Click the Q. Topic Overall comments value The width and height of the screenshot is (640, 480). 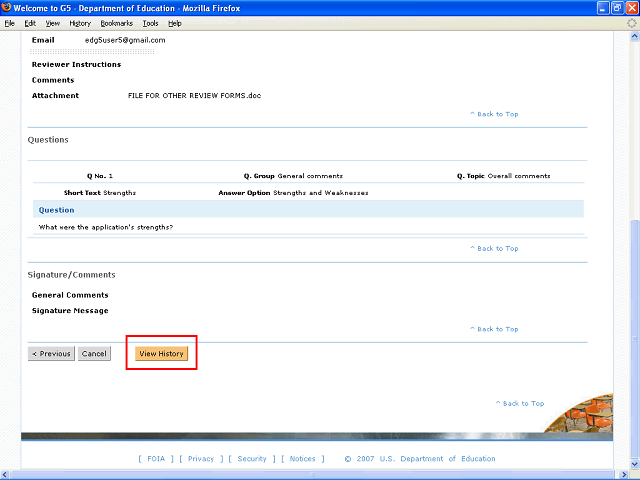(x=519, y=176)
